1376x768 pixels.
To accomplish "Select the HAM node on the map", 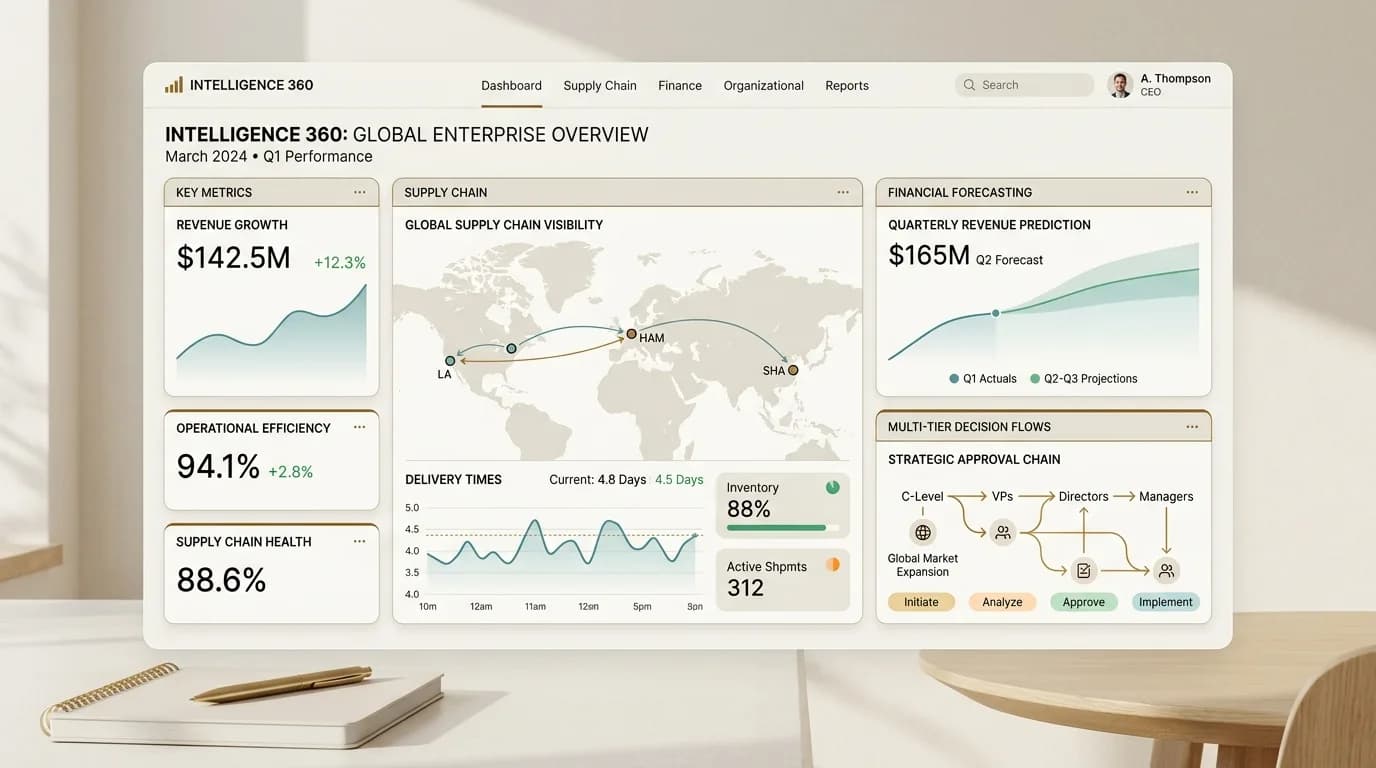I will click(631, 335).
